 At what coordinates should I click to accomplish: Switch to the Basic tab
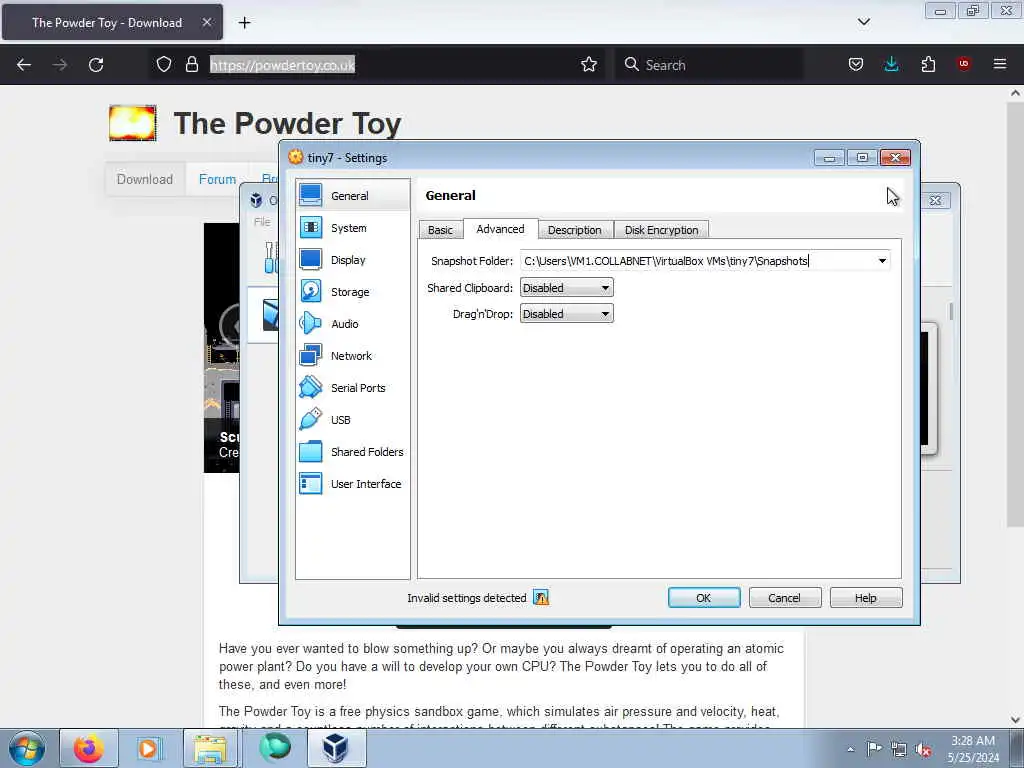[440, 230]
